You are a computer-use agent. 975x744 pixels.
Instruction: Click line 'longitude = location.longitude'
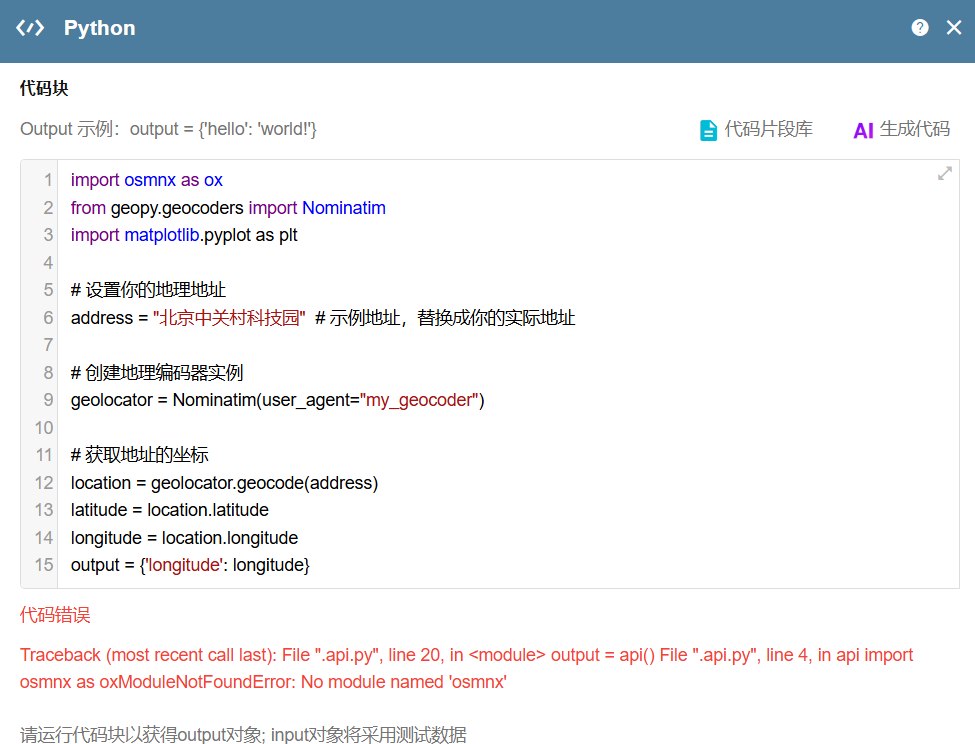coord(185,538)
